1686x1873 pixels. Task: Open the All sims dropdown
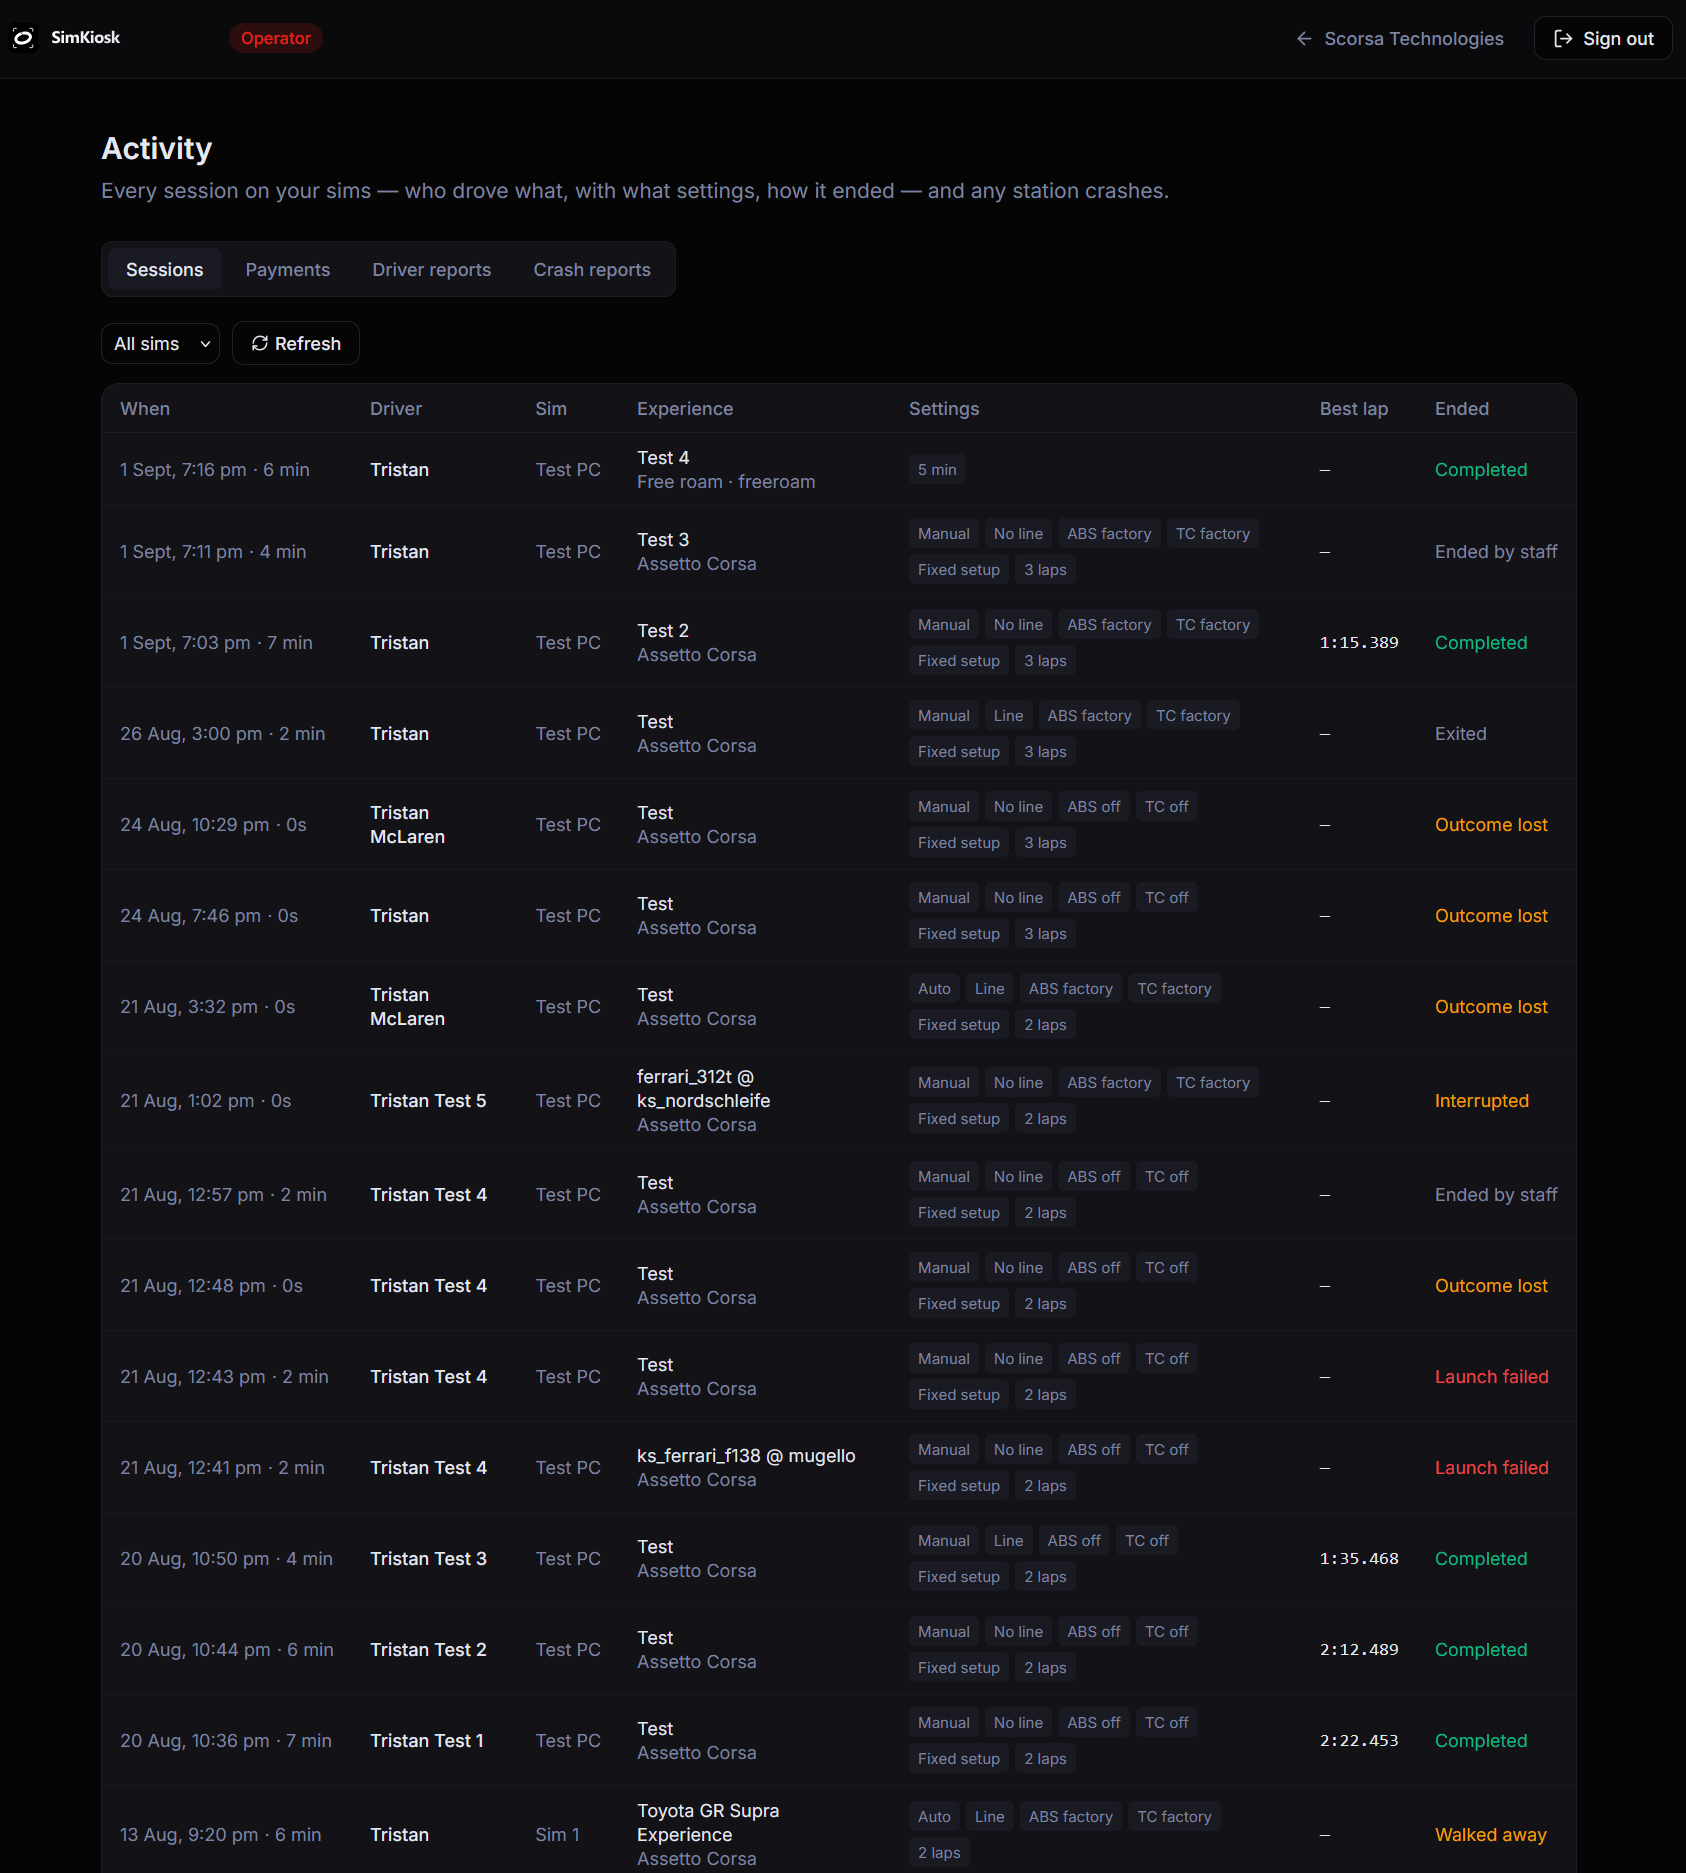[160, 343]
